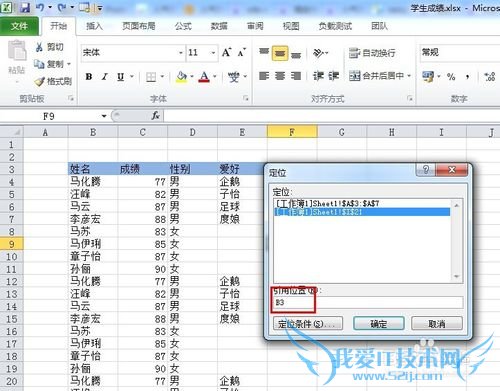
Task: Apply percent style
Action: [x=451, y=77]
